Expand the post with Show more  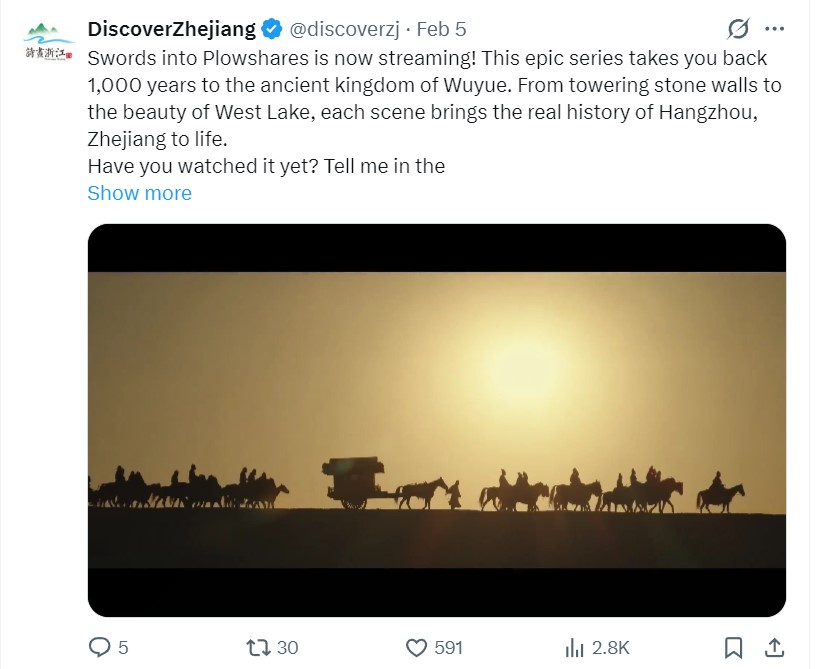139,193
